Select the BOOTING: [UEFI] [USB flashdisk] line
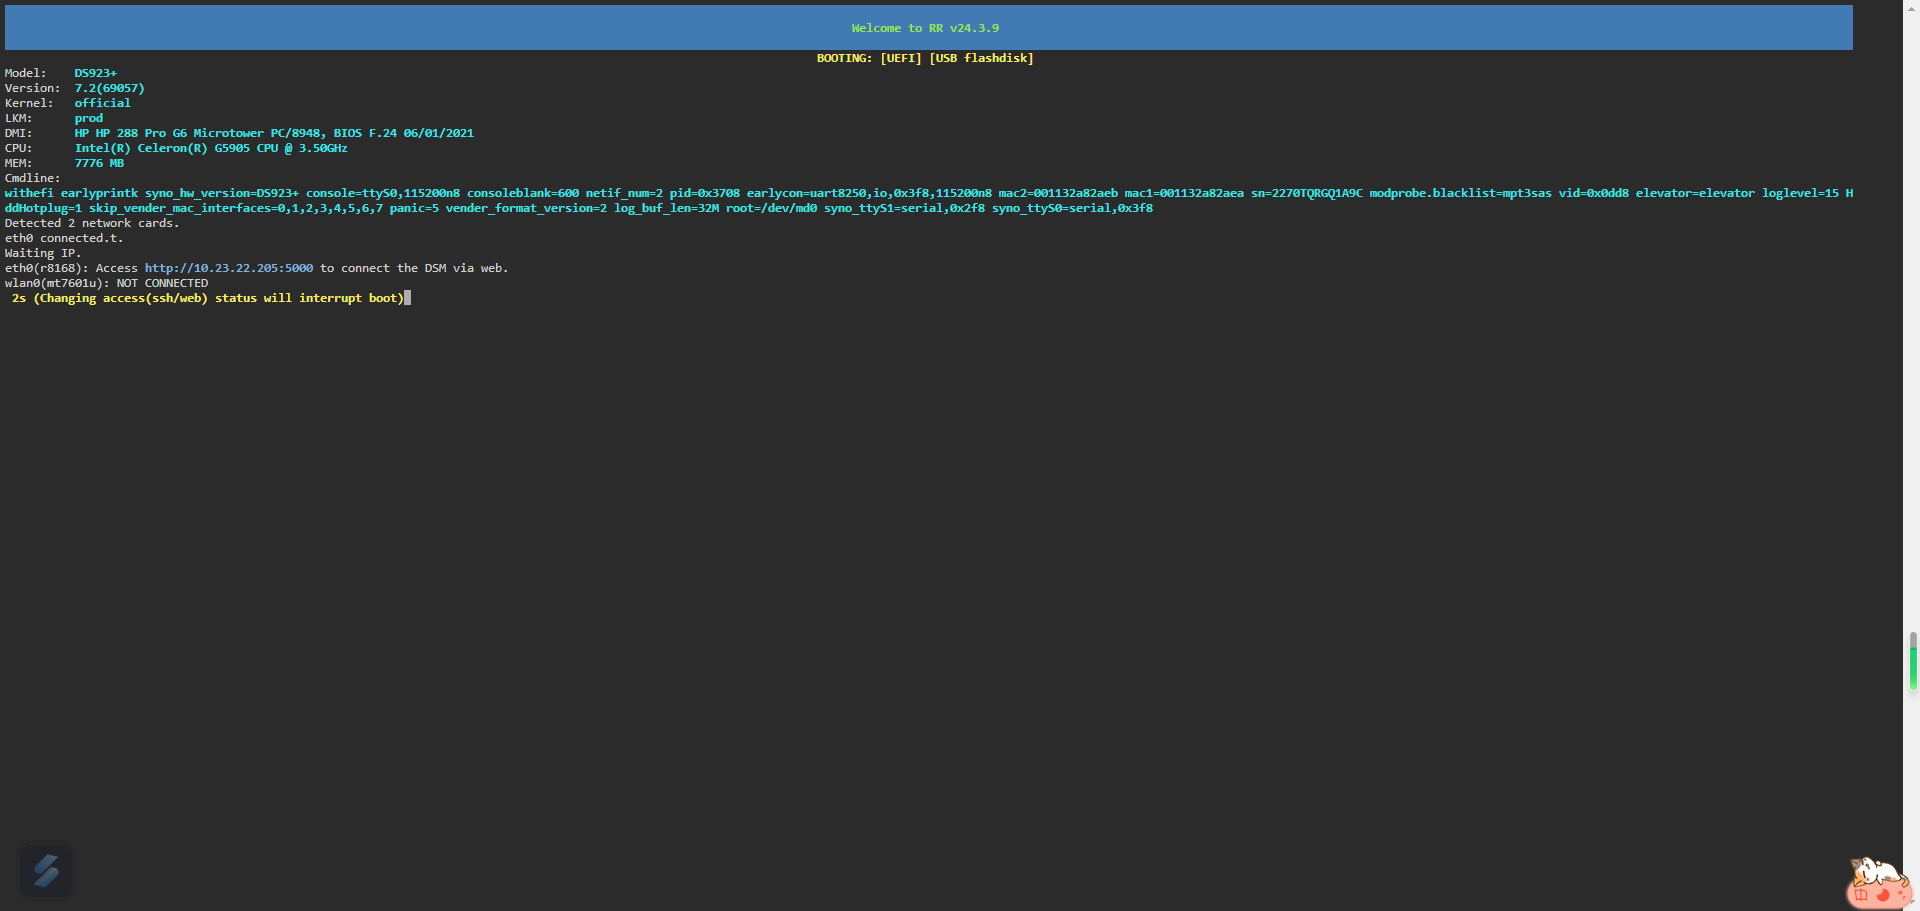 (925, 58)
